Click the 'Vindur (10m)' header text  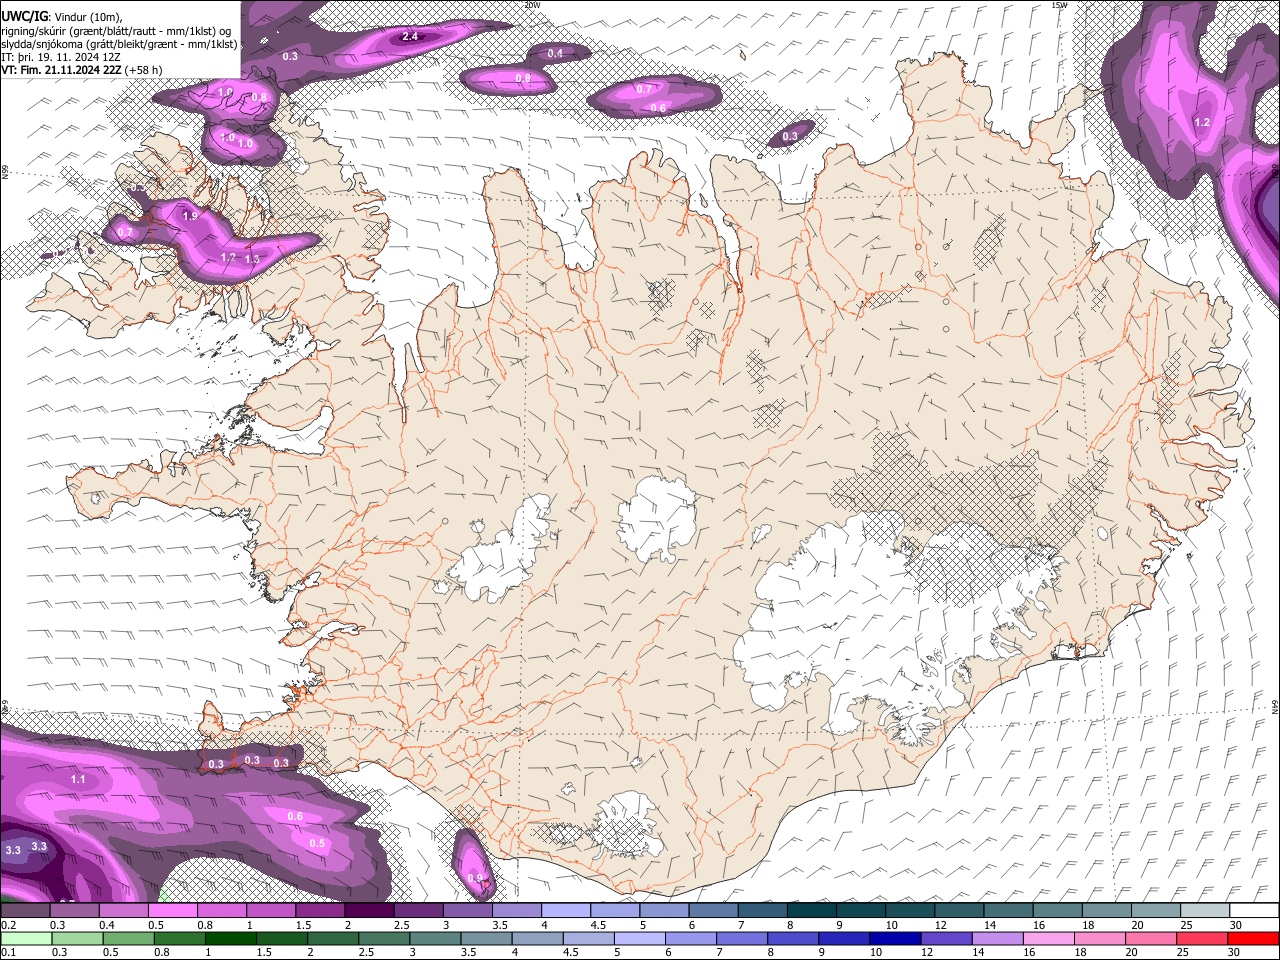coord(86,17)
